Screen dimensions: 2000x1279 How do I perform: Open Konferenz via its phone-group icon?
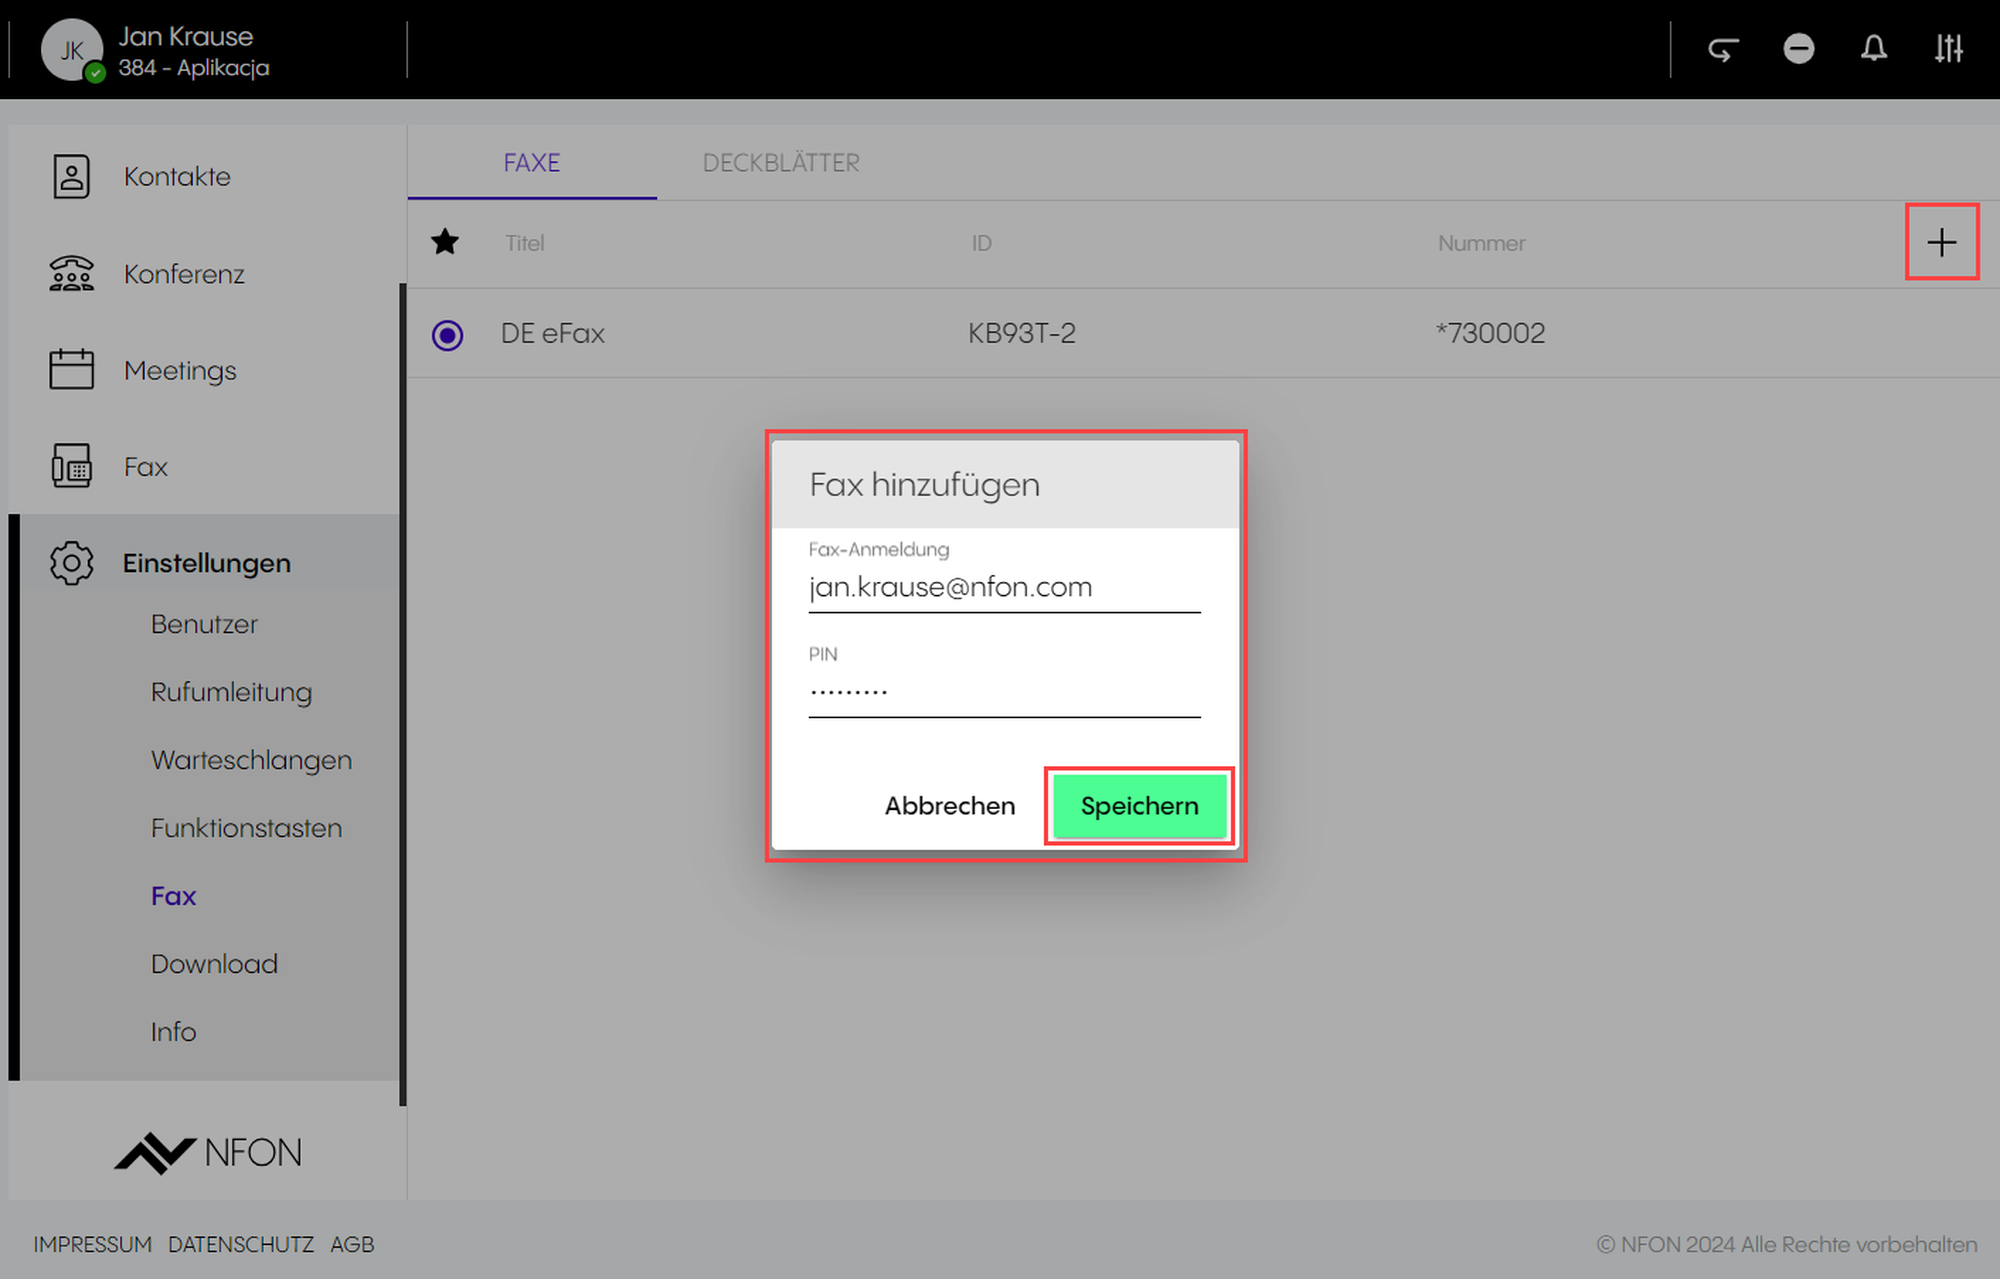pos(71,273)
